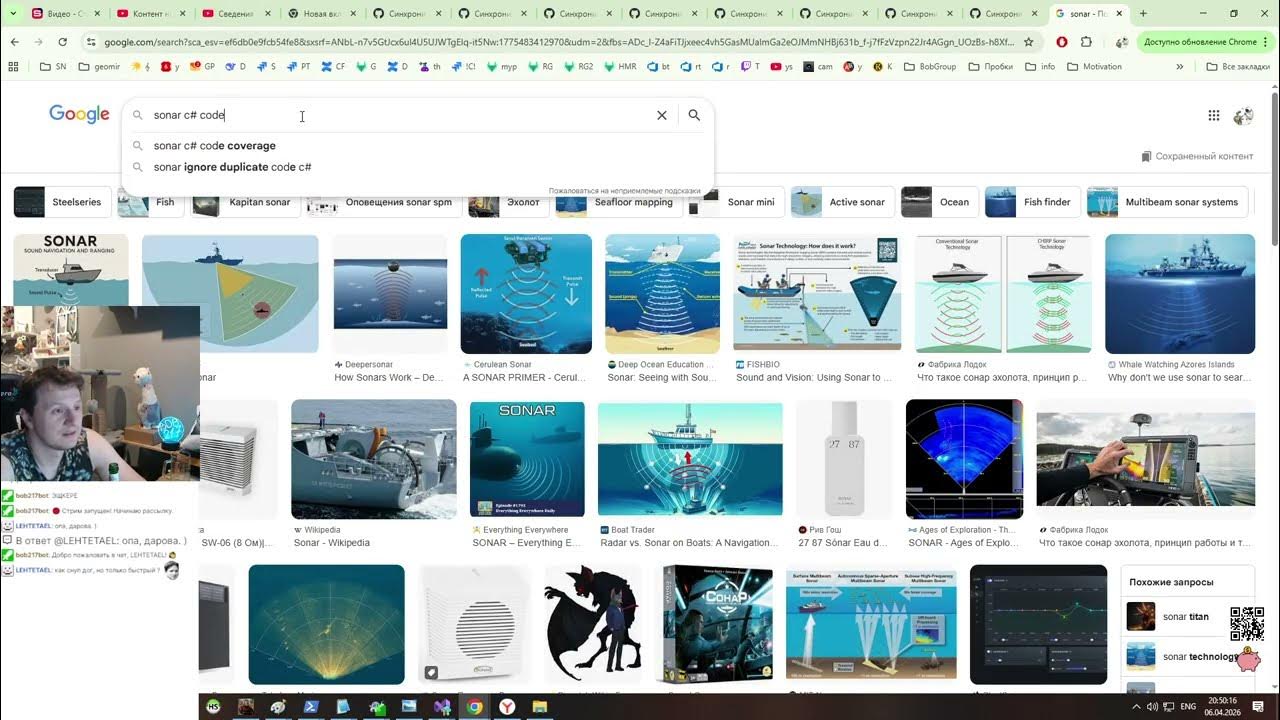Image resolution: width=1280 pixels, height=720 pixels.
Task: Filter images by the Эхолот chip
Action: [x=507, y=202]
